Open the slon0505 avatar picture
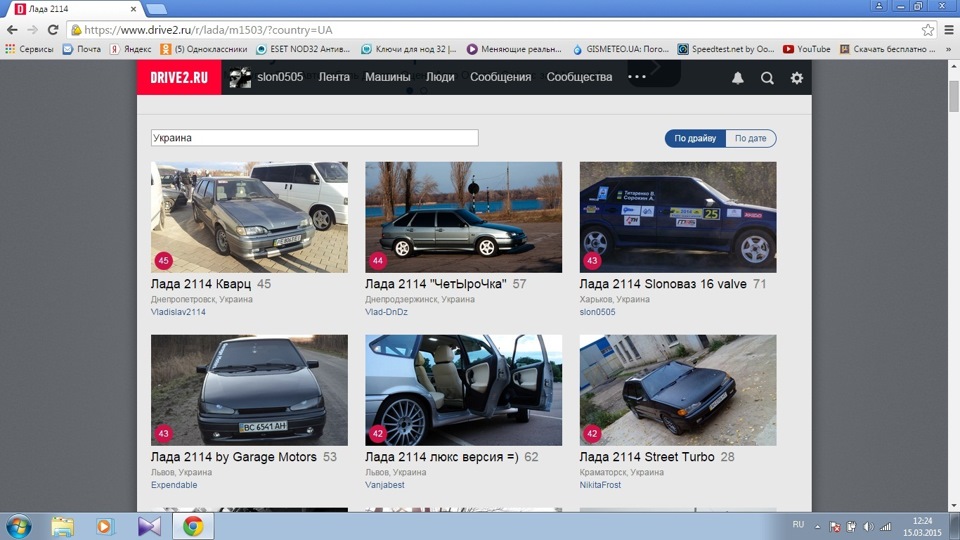Screen dimensions: 960x540 240,77
